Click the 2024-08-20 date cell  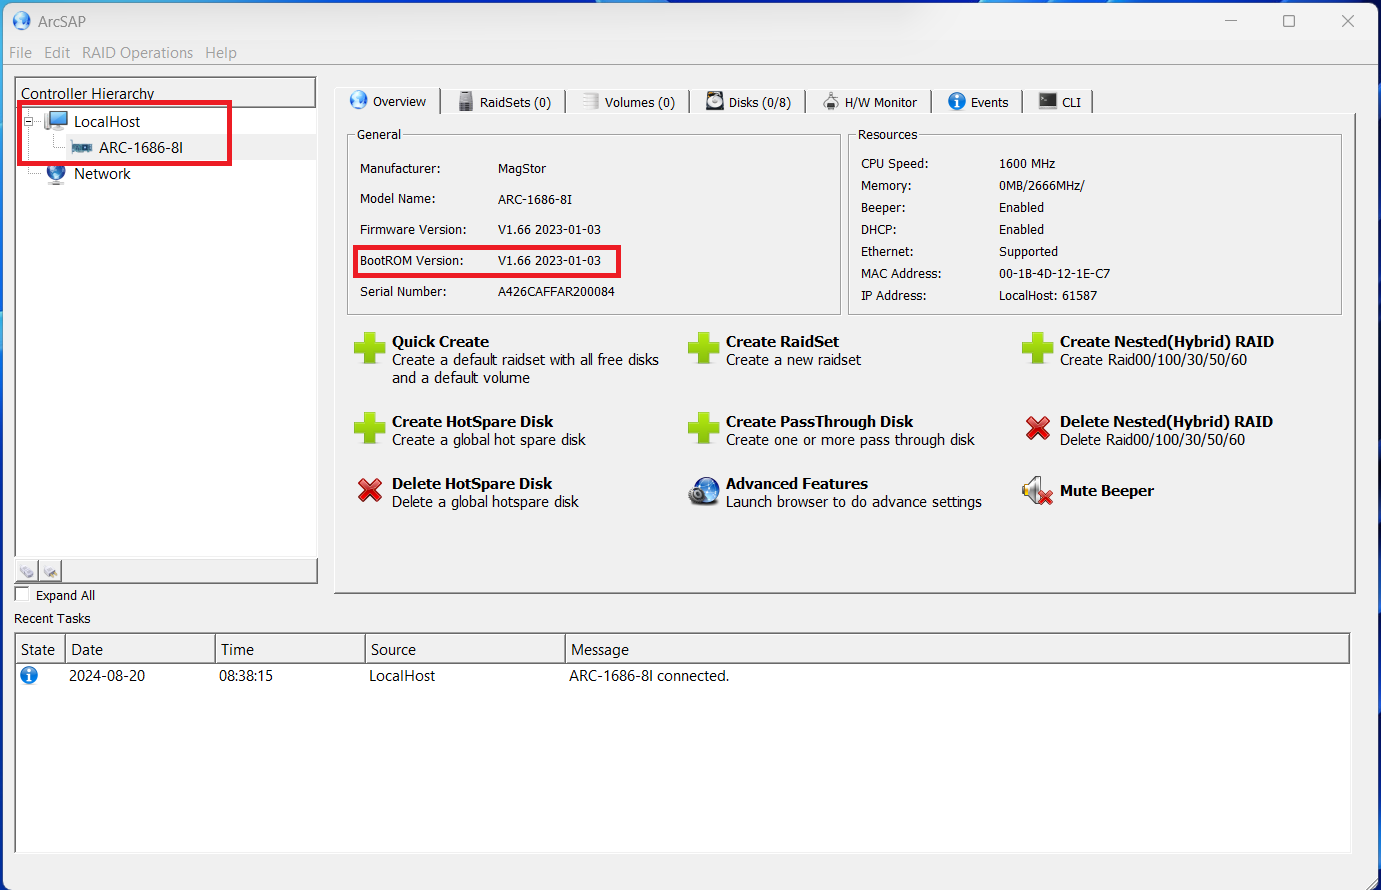107,676
